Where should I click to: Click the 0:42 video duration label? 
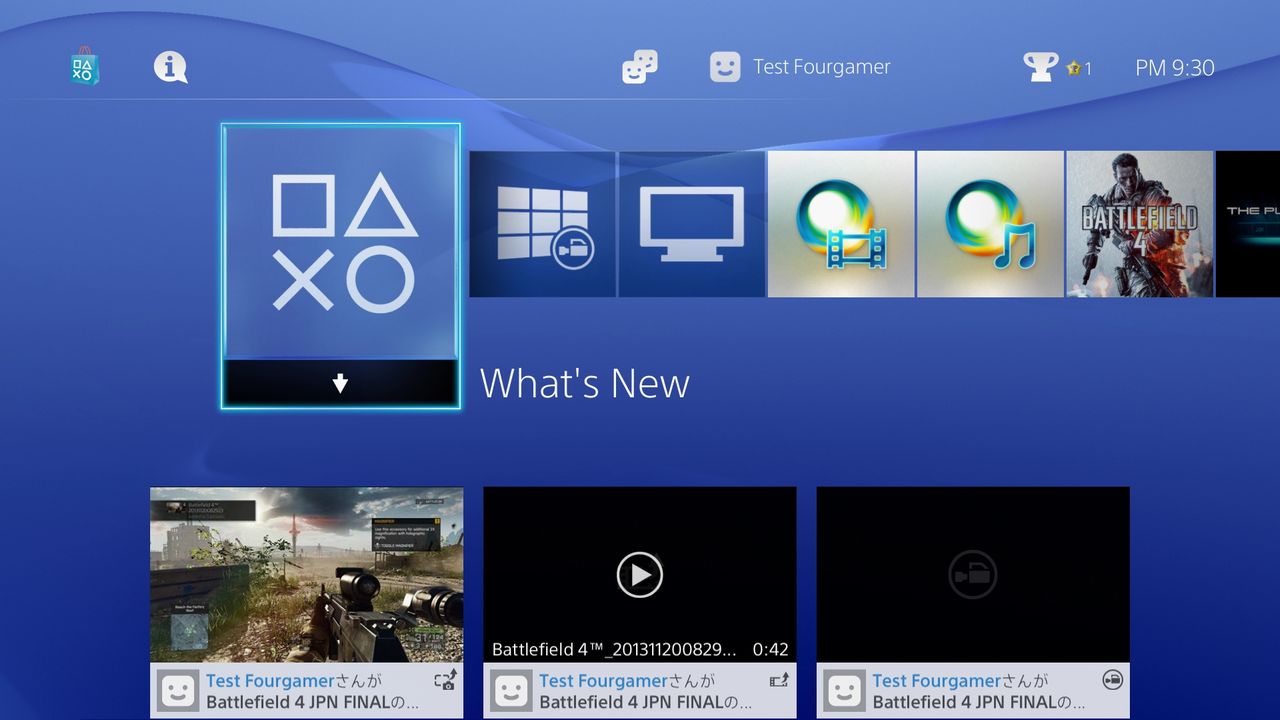click(770, 649)
